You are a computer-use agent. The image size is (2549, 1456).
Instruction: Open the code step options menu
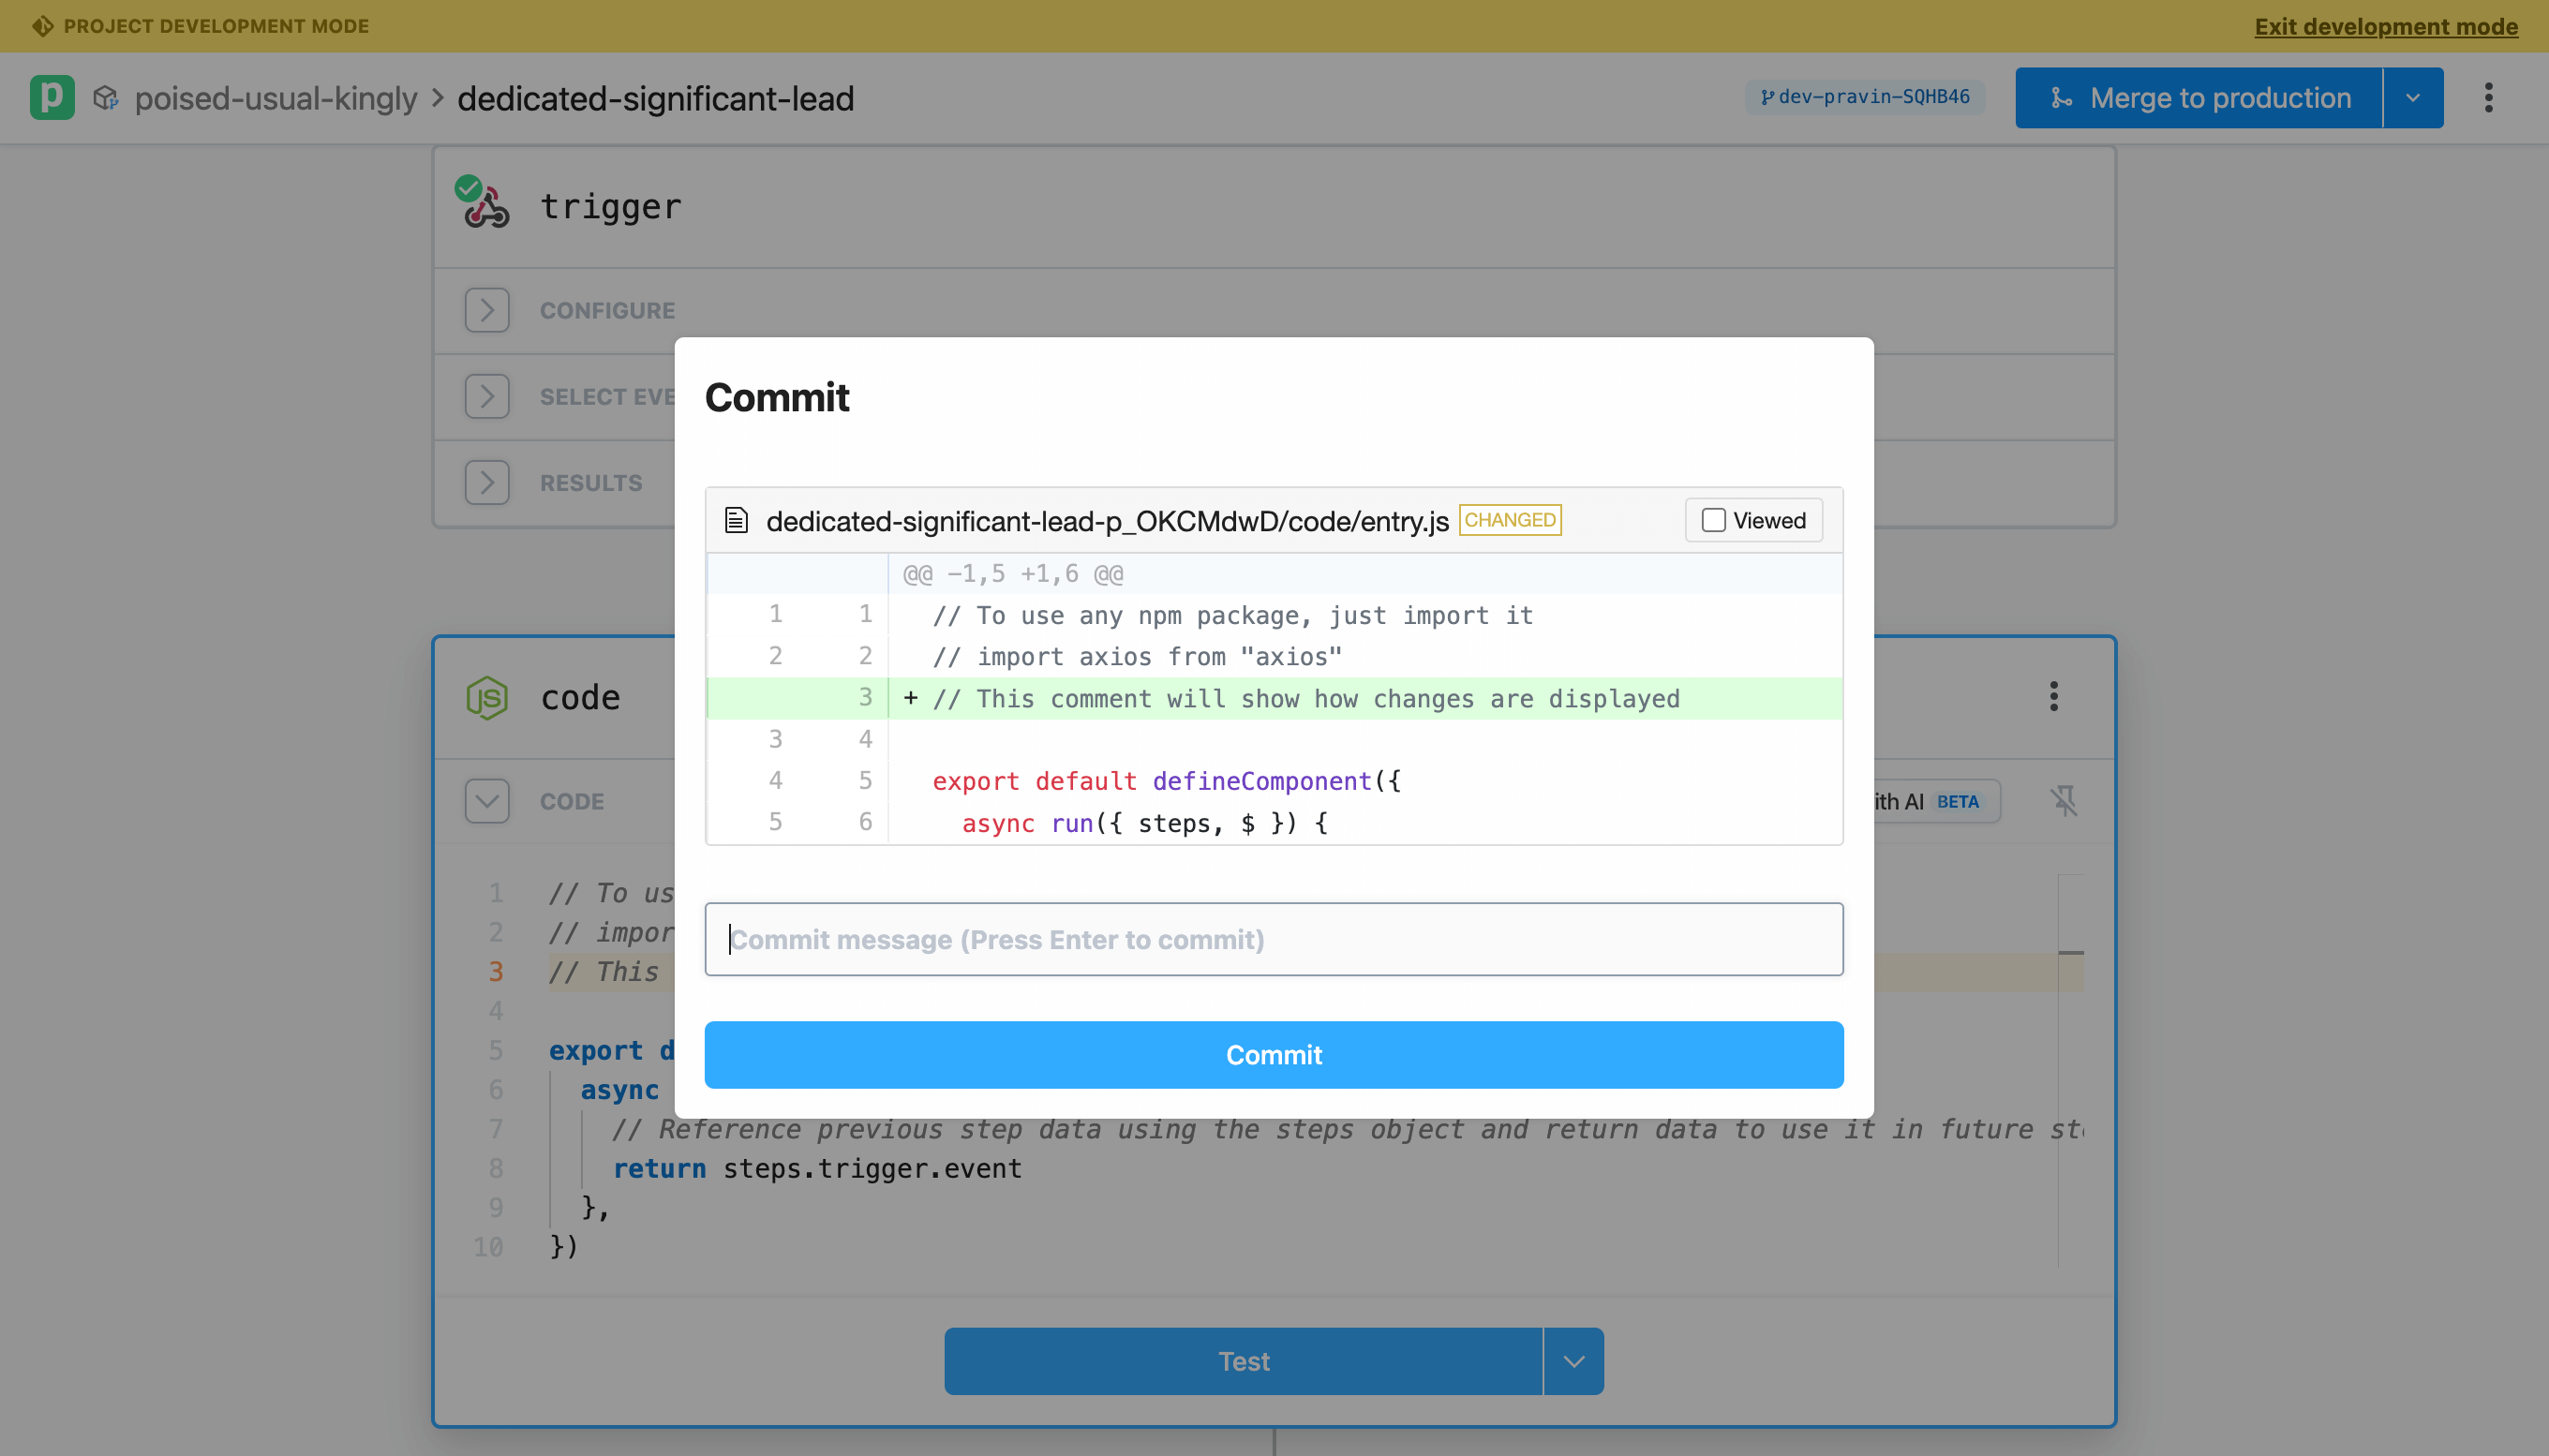click(2052, 695)
